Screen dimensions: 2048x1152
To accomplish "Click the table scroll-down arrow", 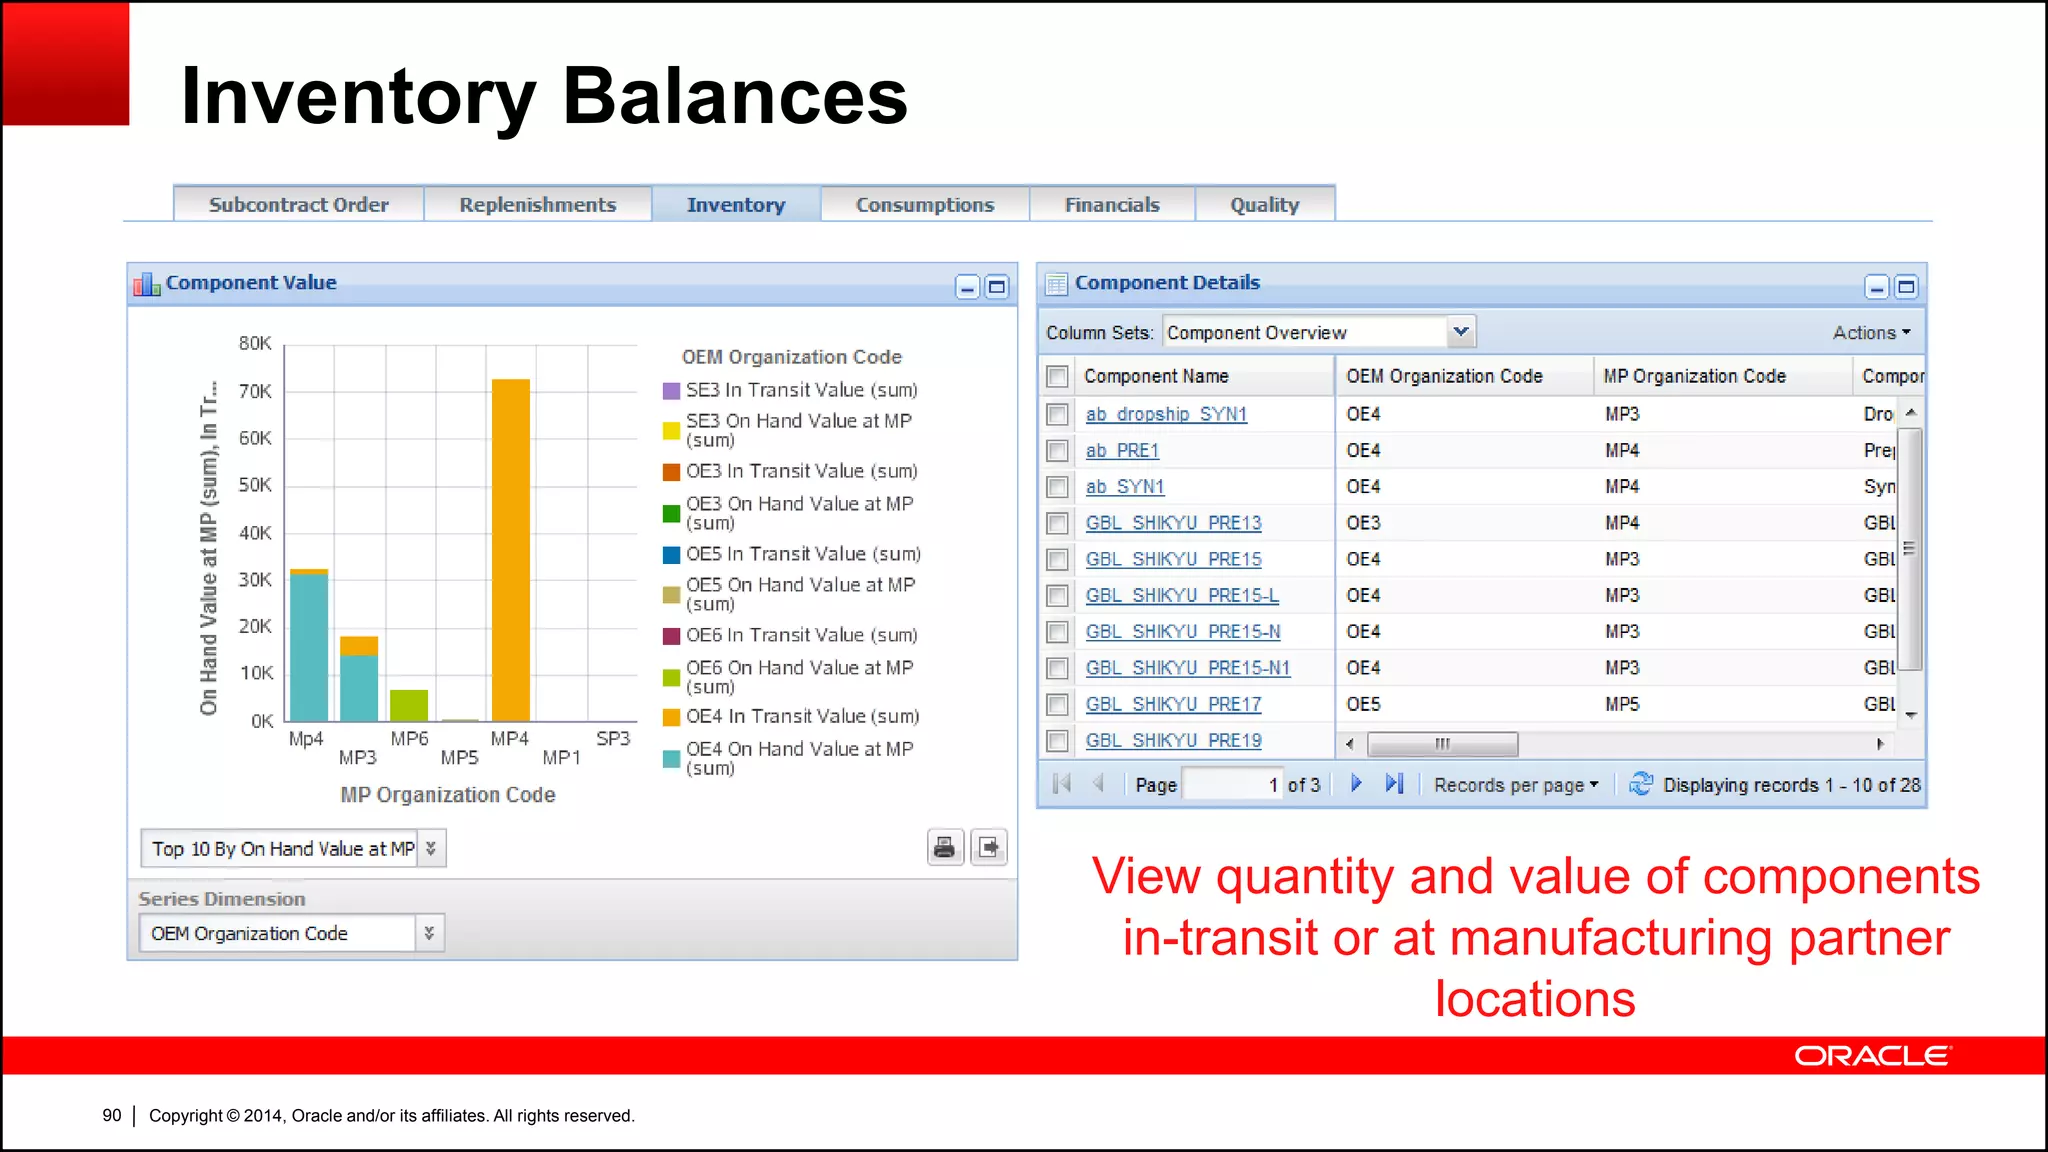I will point(1910,715).
